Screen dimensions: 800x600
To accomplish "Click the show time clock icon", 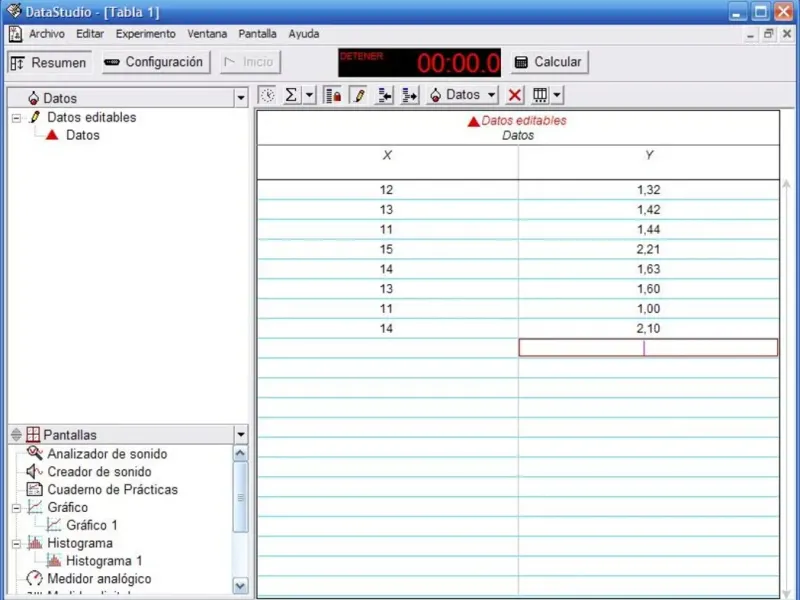I will pos(267,95).
